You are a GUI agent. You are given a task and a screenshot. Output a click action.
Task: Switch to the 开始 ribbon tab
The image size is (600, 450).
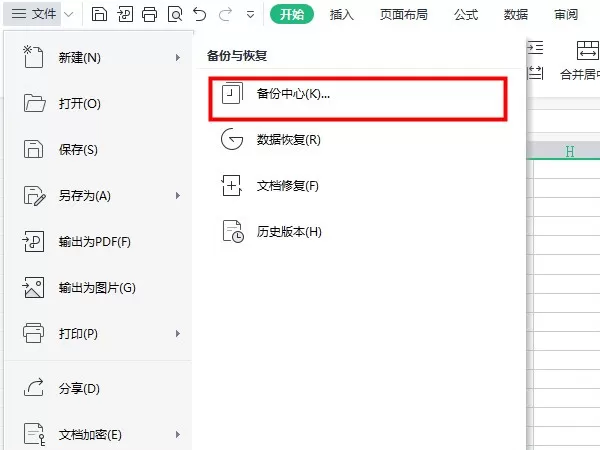pos(292,15)
